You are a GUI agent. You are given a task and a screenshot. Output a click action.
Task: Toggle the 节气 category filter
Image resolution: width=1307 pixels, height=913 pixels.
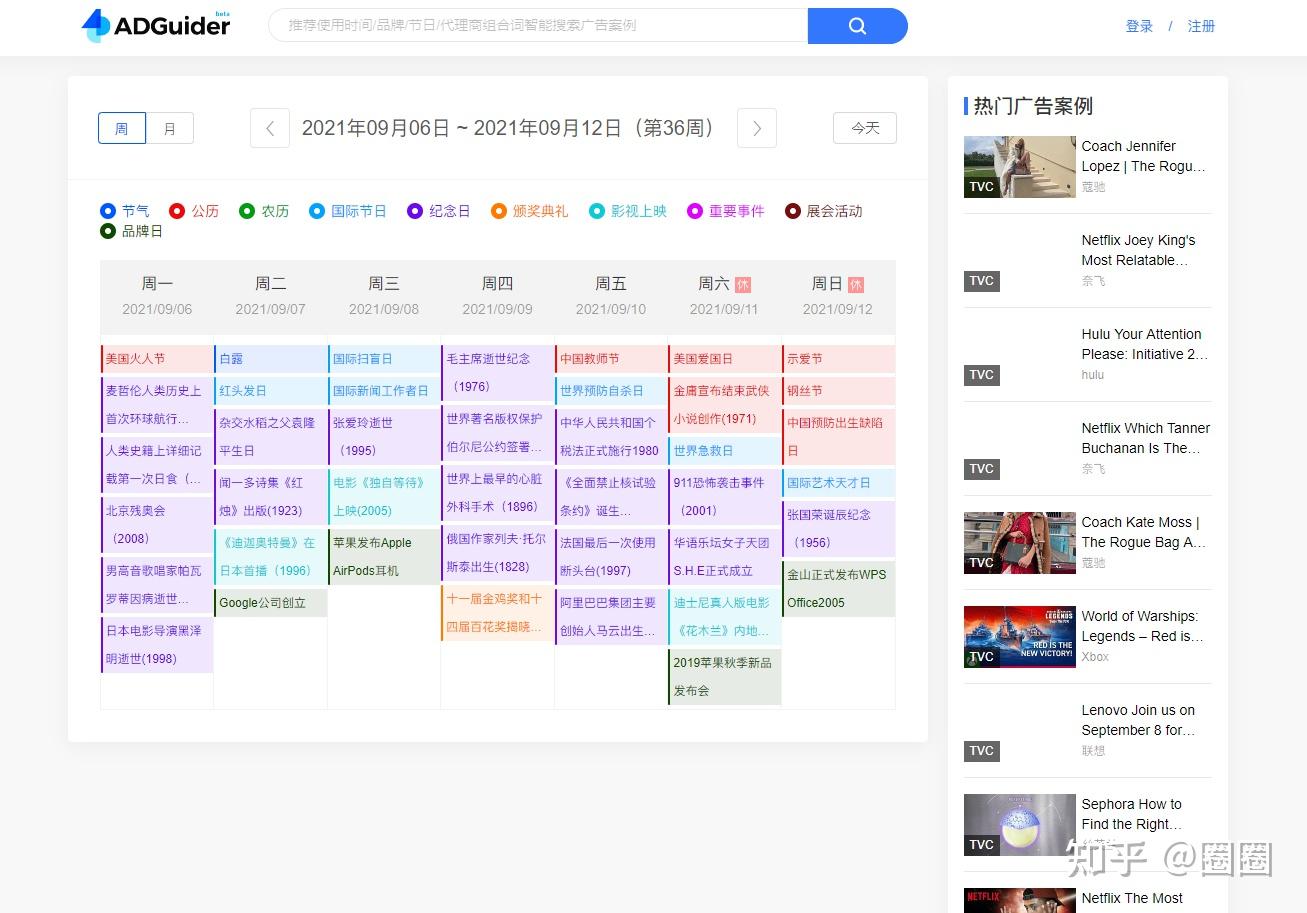pos(125,211)
